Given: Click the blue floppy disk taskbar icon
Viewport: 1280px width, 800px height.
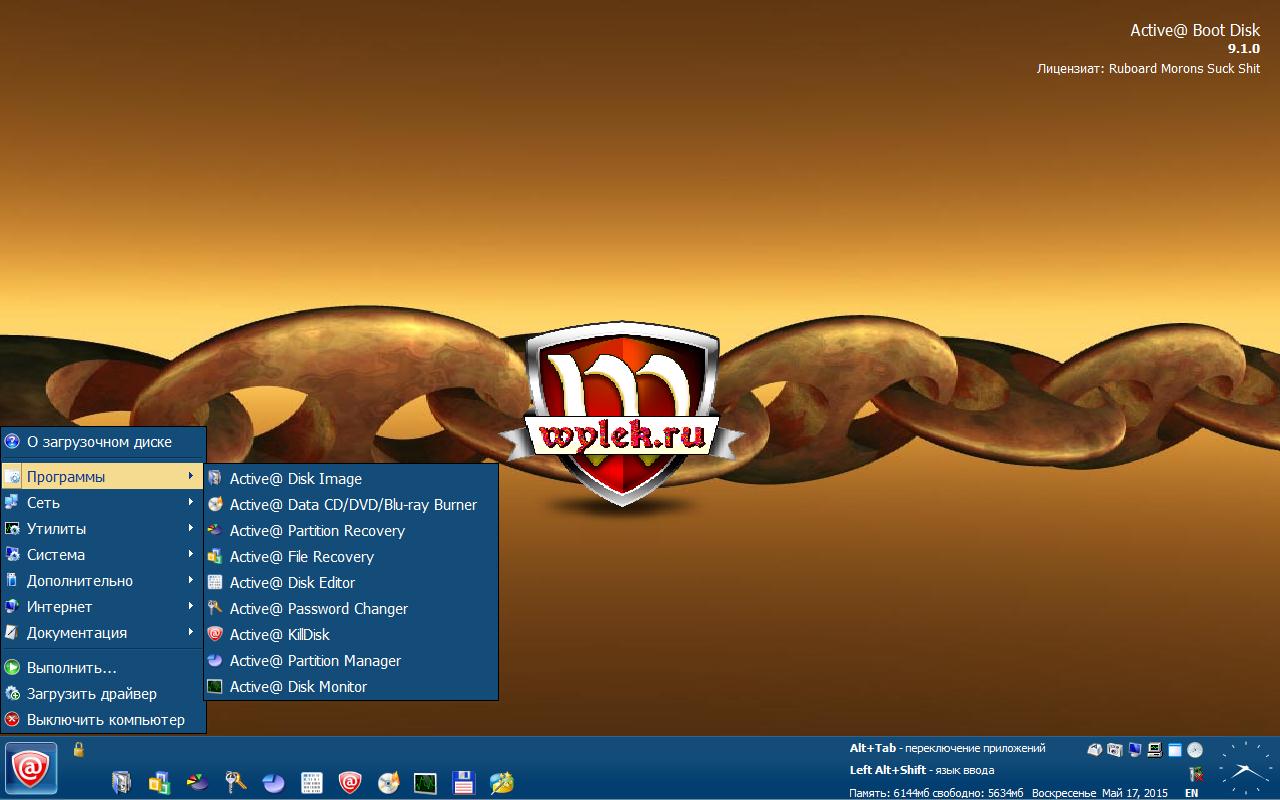Looking at the screenshot, I should click(463, 782).
